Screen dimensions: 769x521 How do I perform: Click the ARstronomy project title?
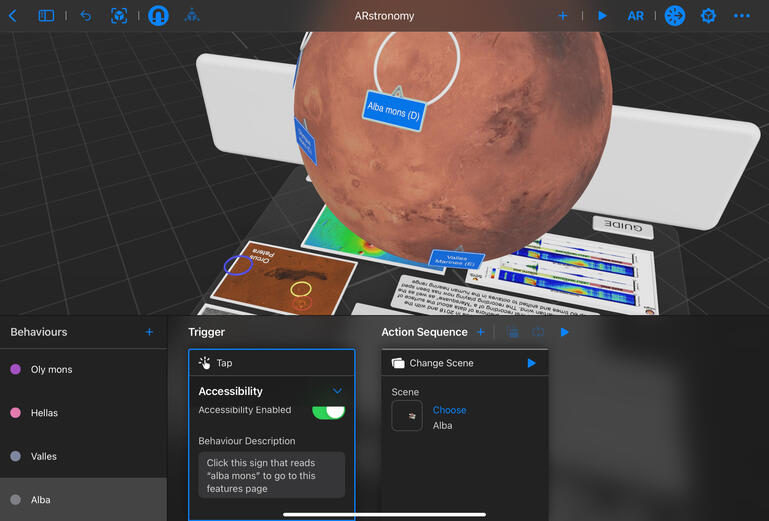[384, 16]
